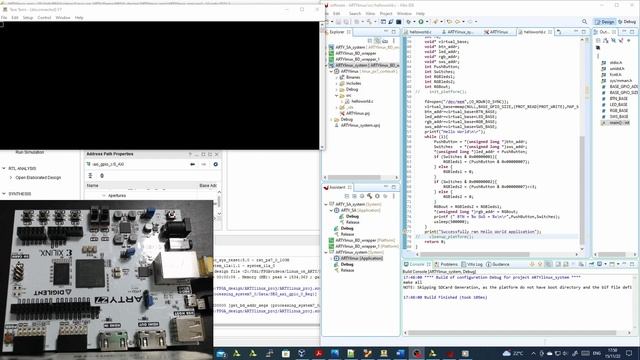The width and height of the screenshot is (640, 360).
Task: Expand Open Elaborated Design in Vivado
Action: tap(11, 178)
